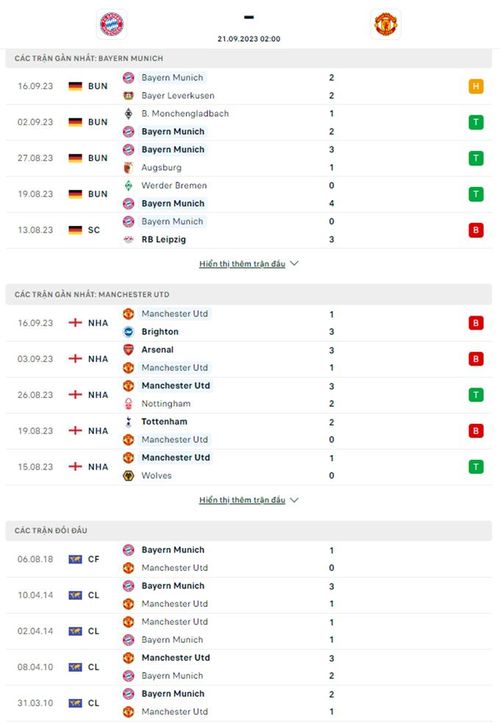
Task: Click the Werder Bremen team logo
Action: (x=128, y=186)
